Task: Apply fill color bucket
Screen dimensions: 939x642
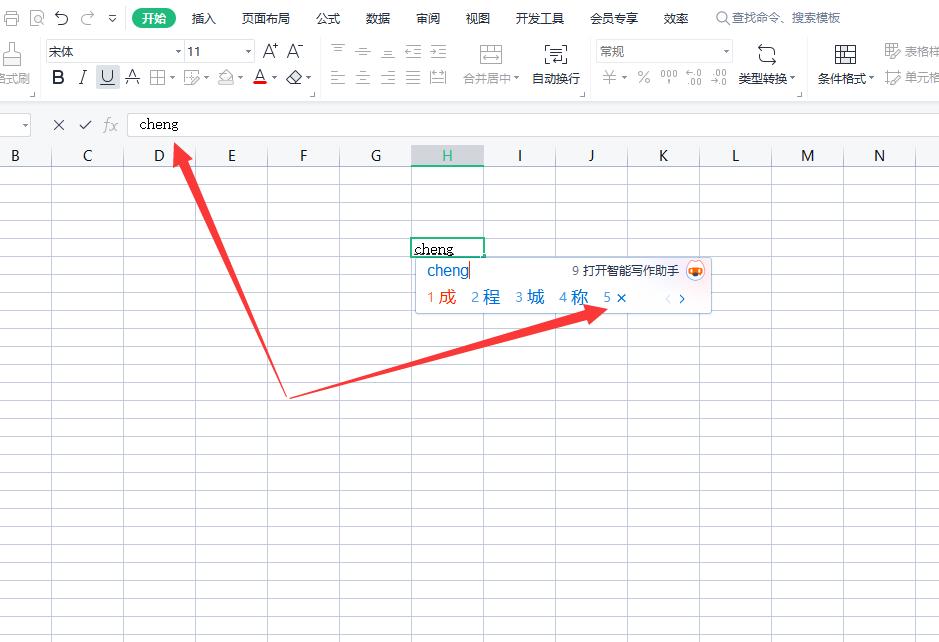Action: [x=226, y=77]
